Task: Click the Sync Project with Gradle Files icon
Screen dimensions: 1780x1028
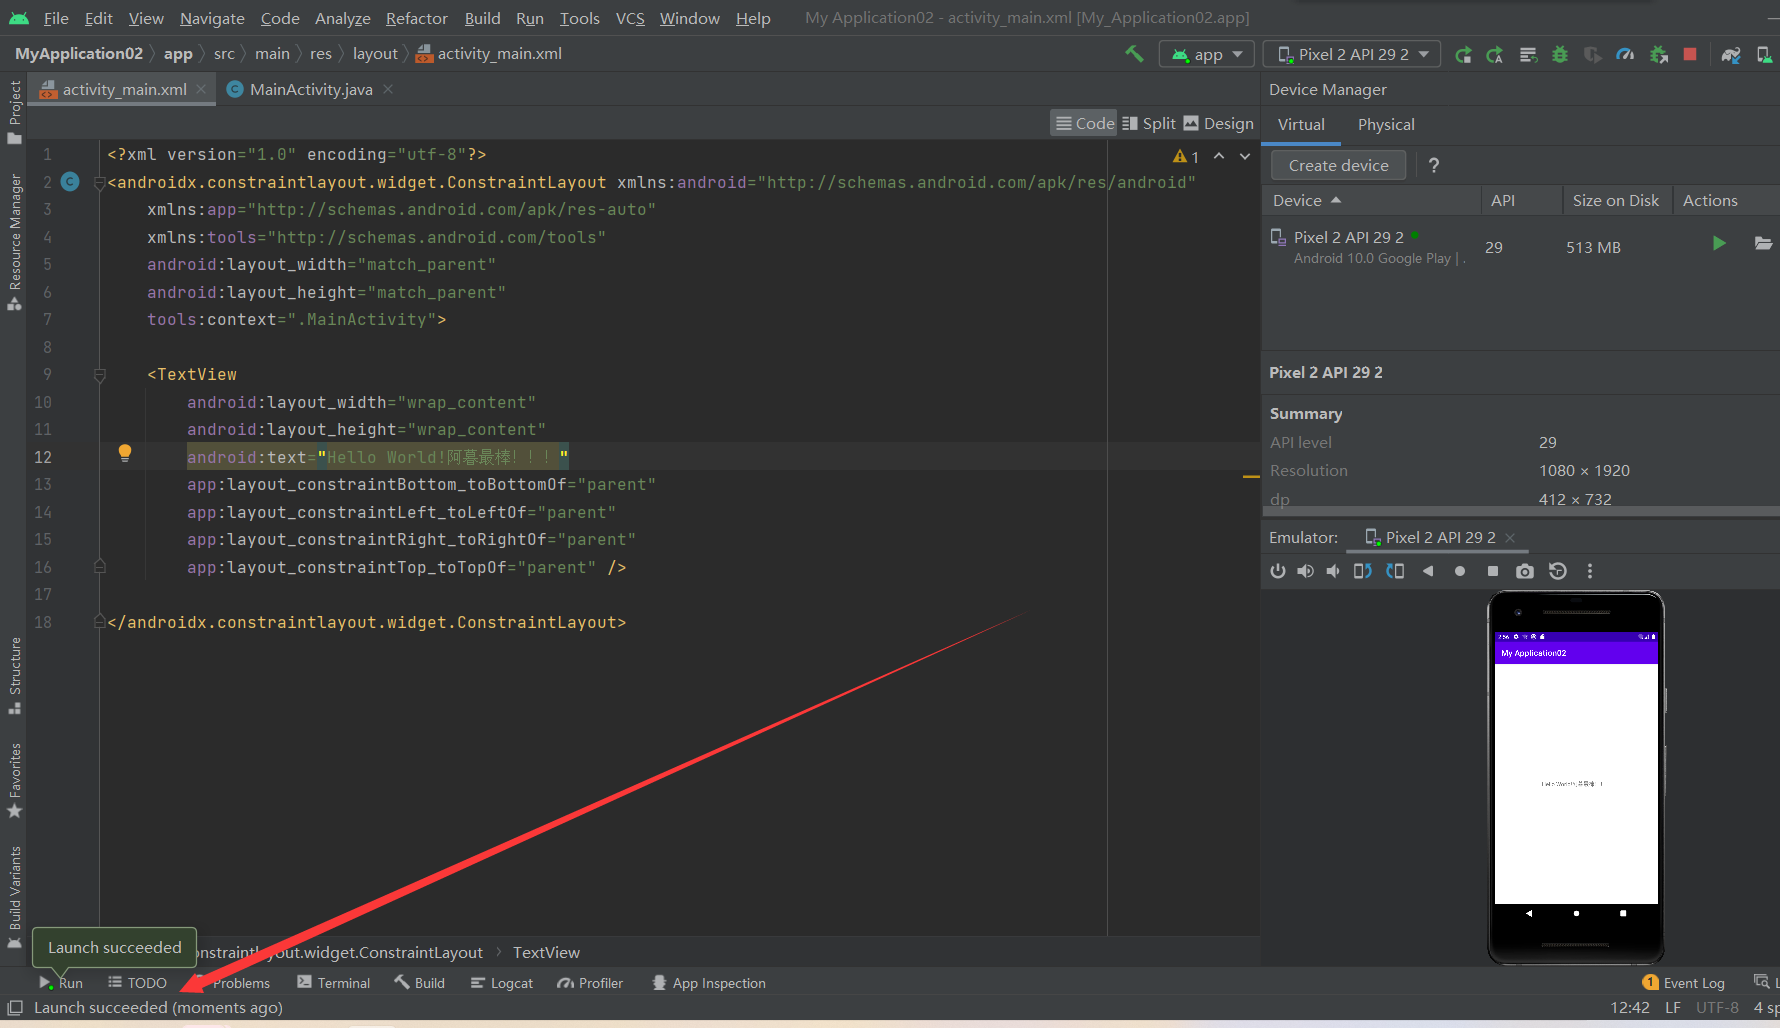Action: click(x=1730, y=54)
